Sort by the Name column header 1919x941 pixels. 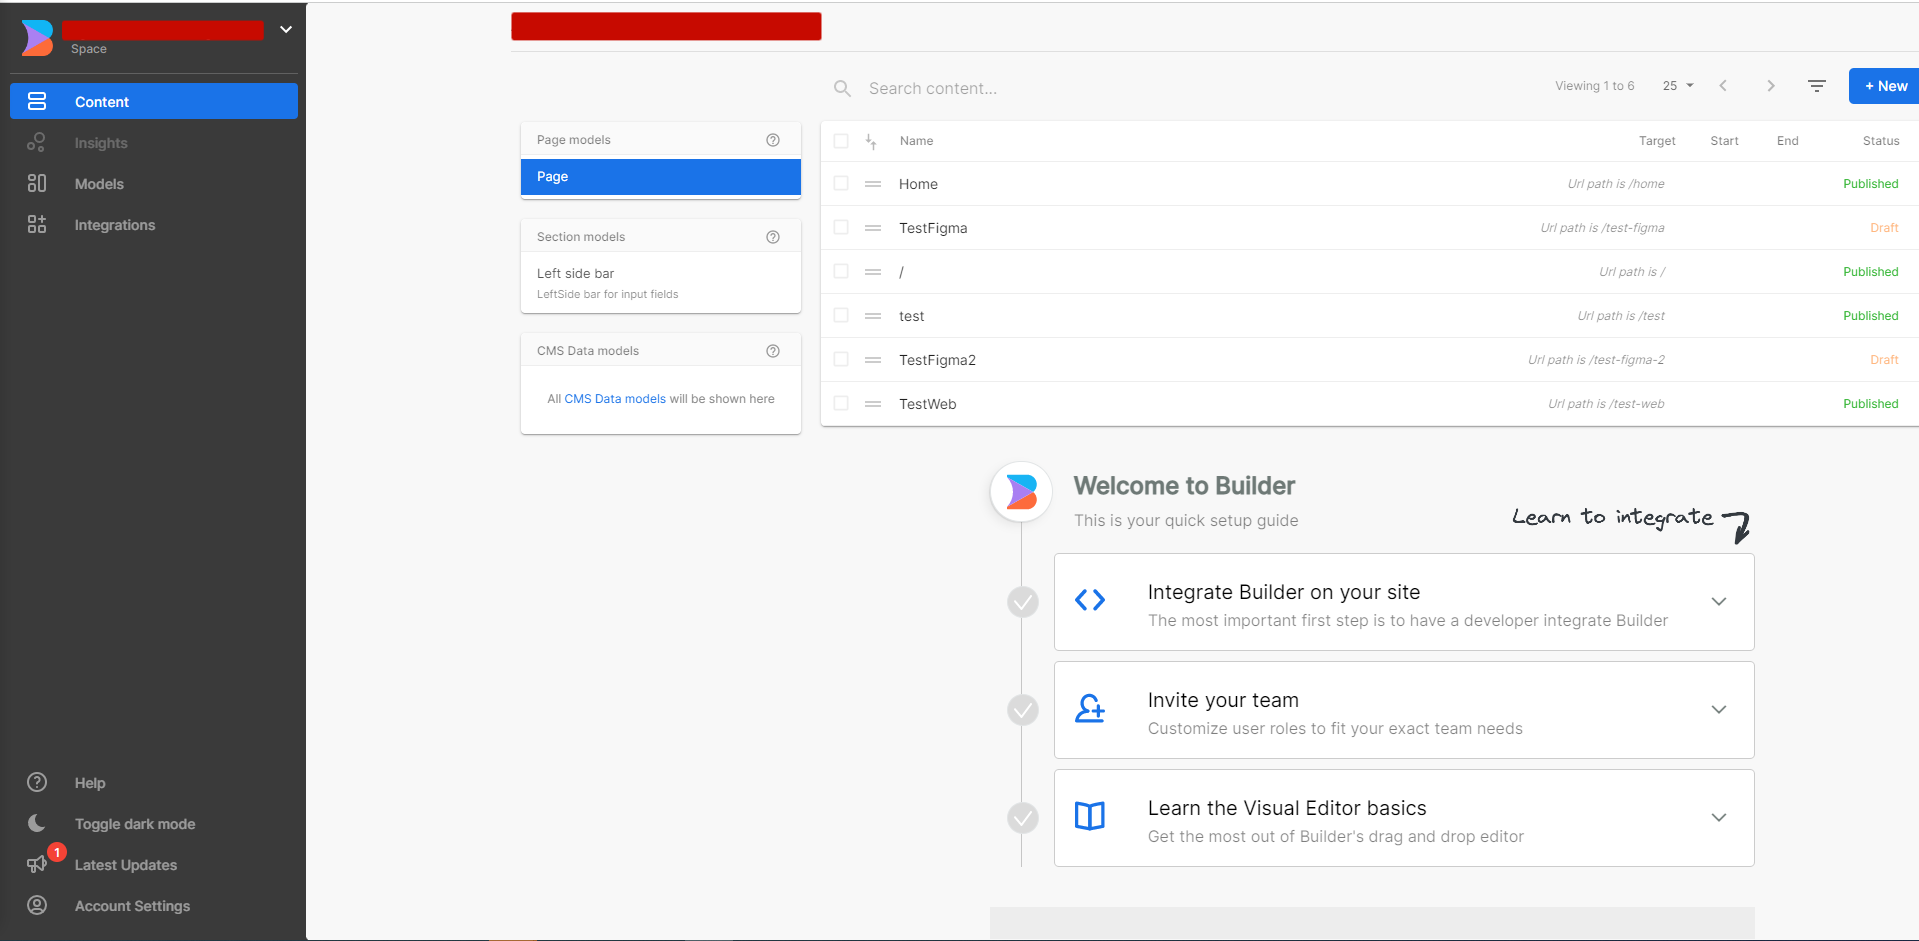(916, 141)
